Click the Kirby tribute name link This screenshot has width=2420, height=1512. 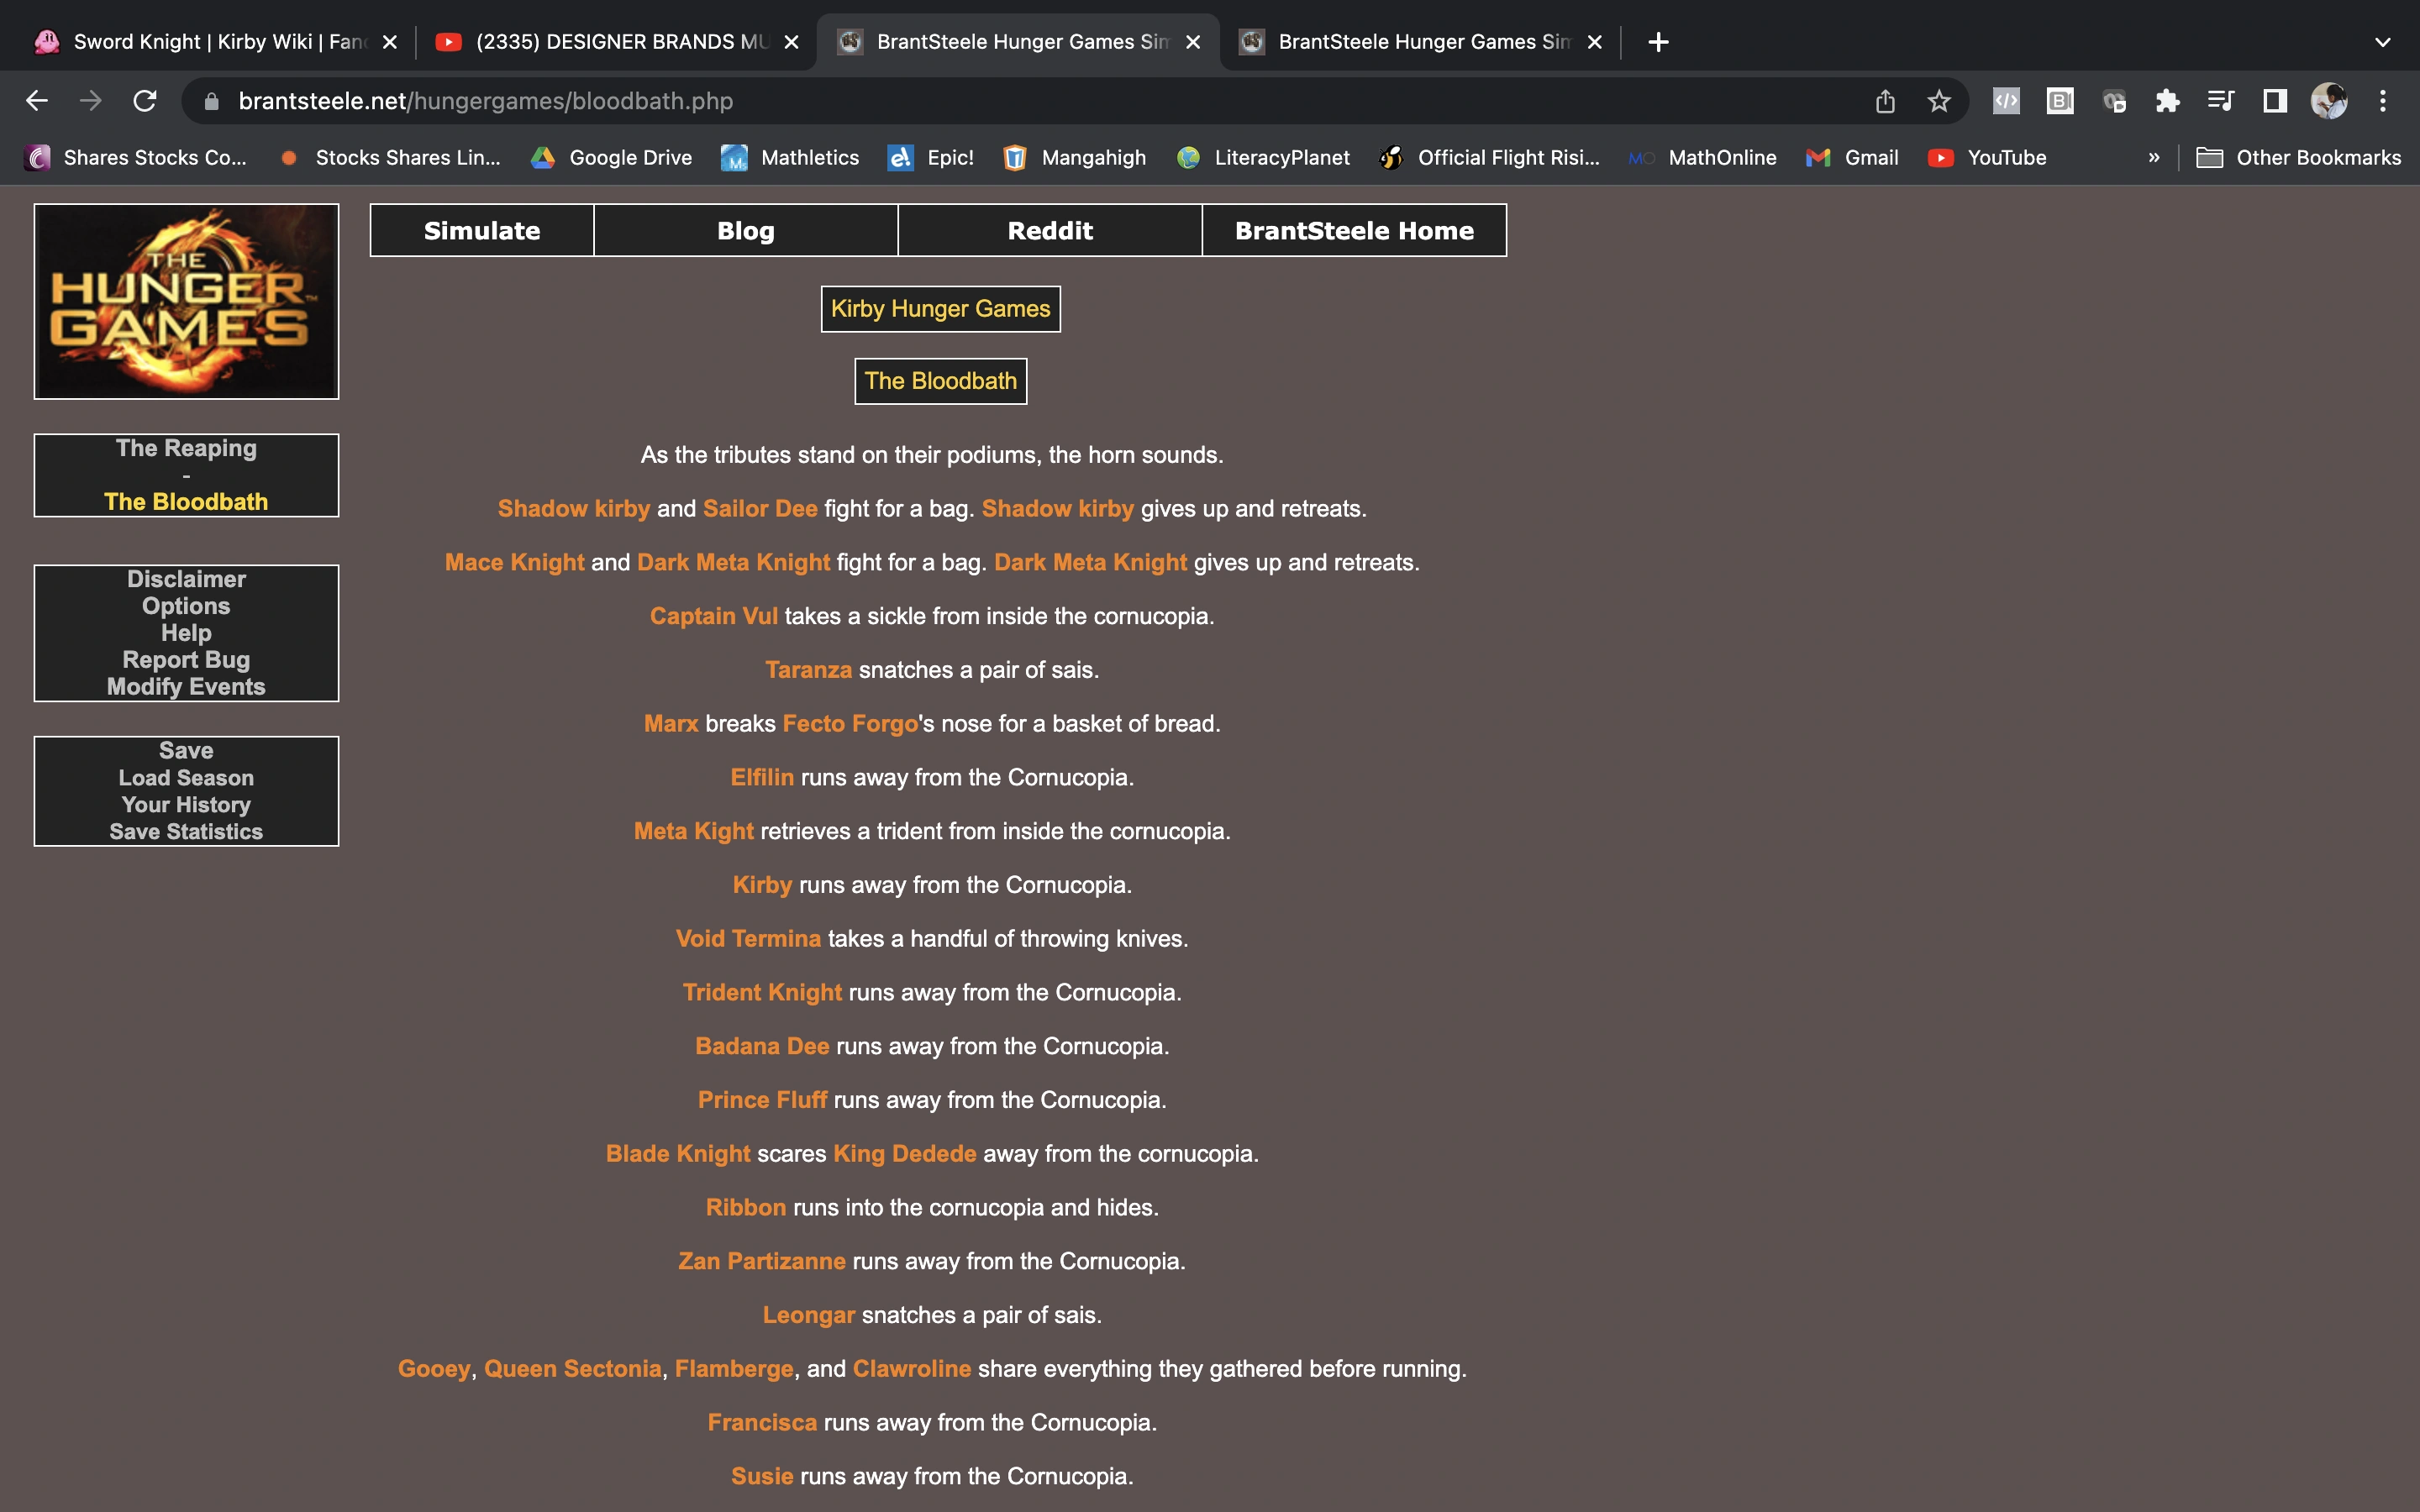762,884
